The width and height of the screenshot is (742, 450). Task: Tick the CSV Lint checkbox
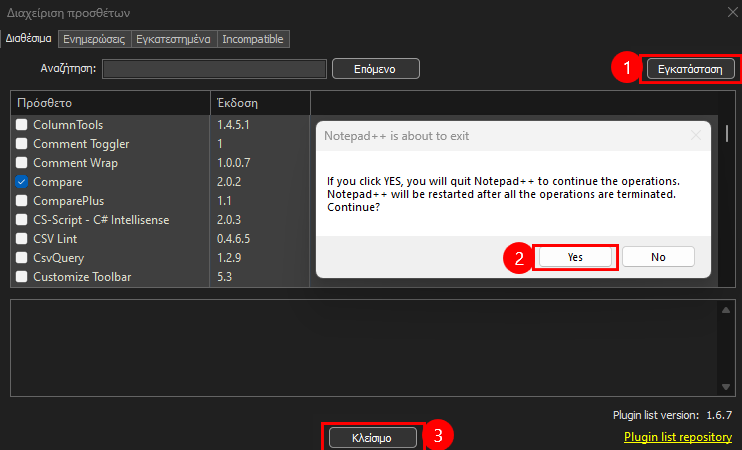(x=21, y=238)
